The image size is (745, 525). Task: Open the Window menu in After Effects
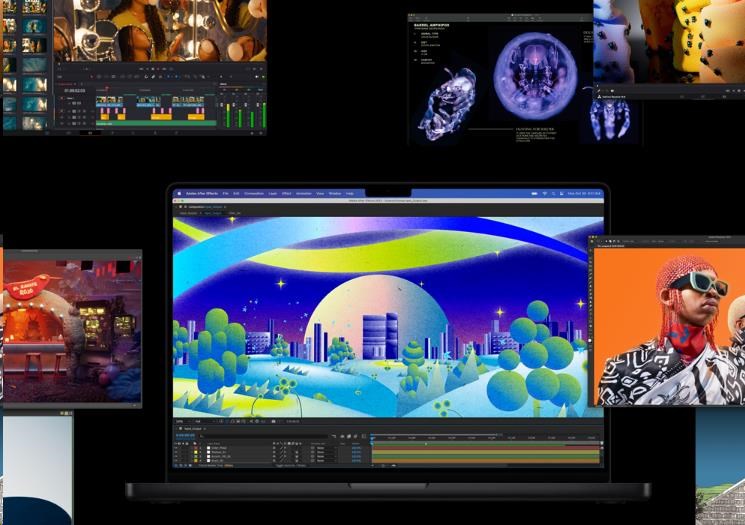coord(335,193)
